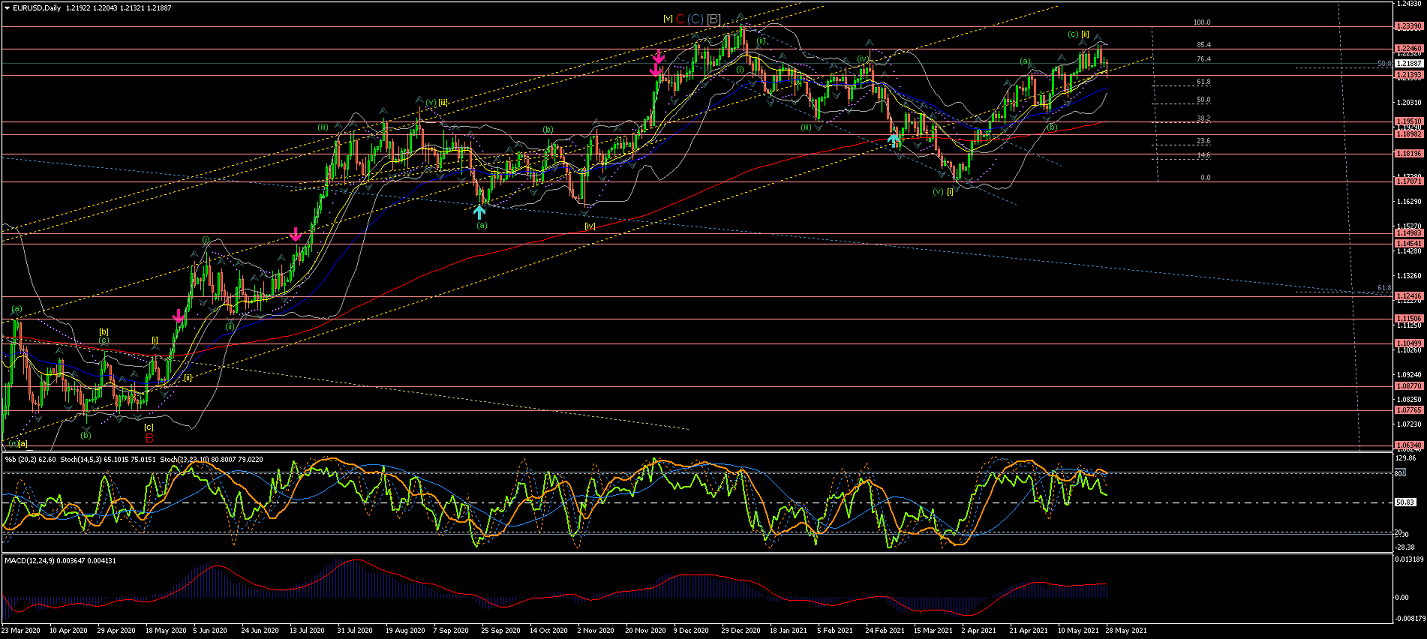Image resolution: width=1427 pixels, height=639 pixels.
Task: Select the blue (C) wave label at top
Action: pyautogui.click(x=695, y=18)
